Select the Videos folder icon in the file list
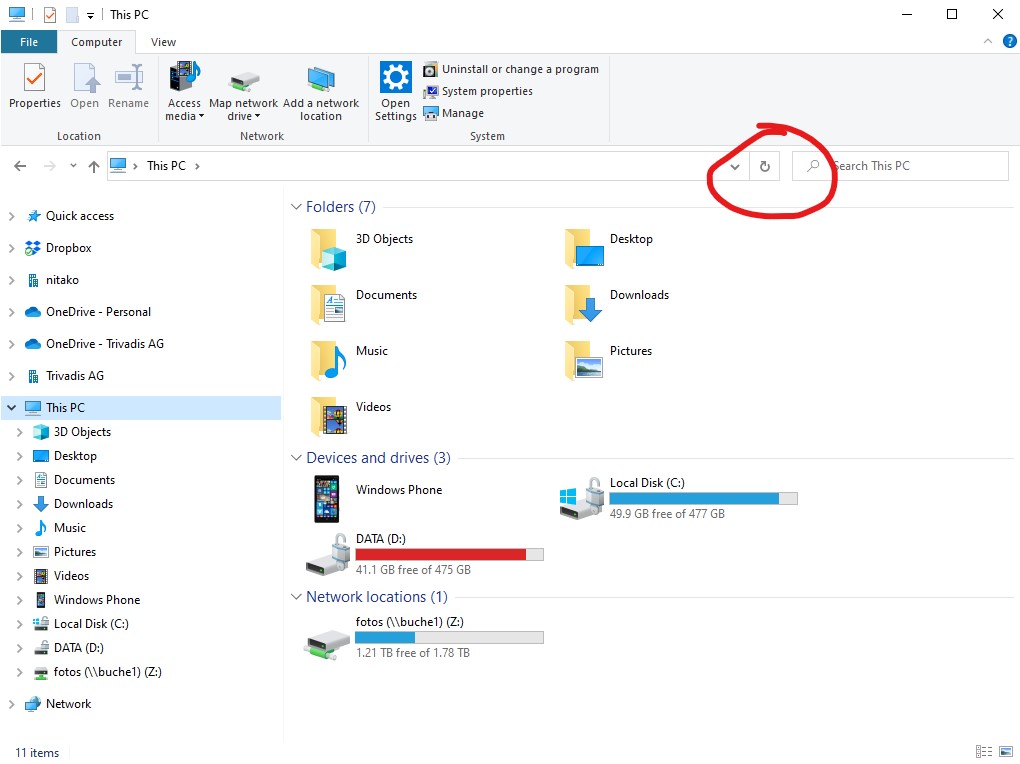Viewport: 1020px width, 764px height. [329, 416]
